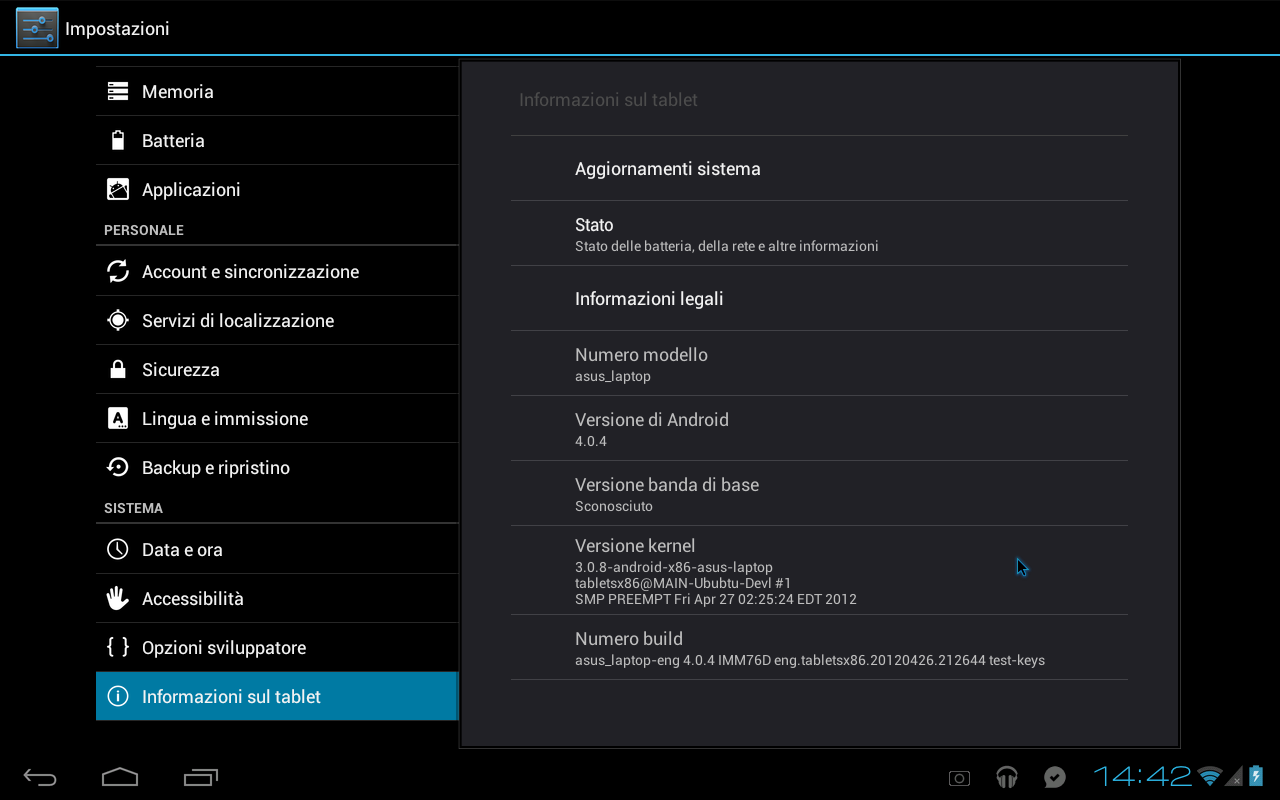Select the Sicurezza padlock icon

click(x=117, y=369)
